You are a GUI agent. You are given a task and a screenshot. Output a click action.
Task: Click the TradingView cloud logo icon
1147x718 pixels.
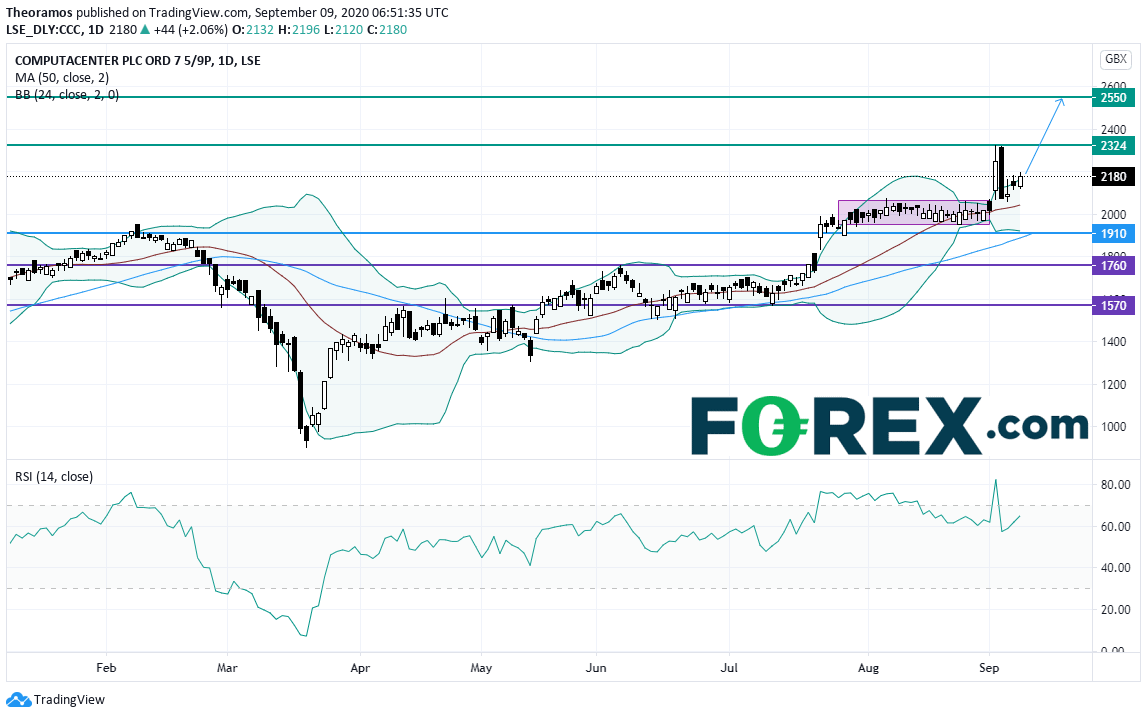point(18,700)
